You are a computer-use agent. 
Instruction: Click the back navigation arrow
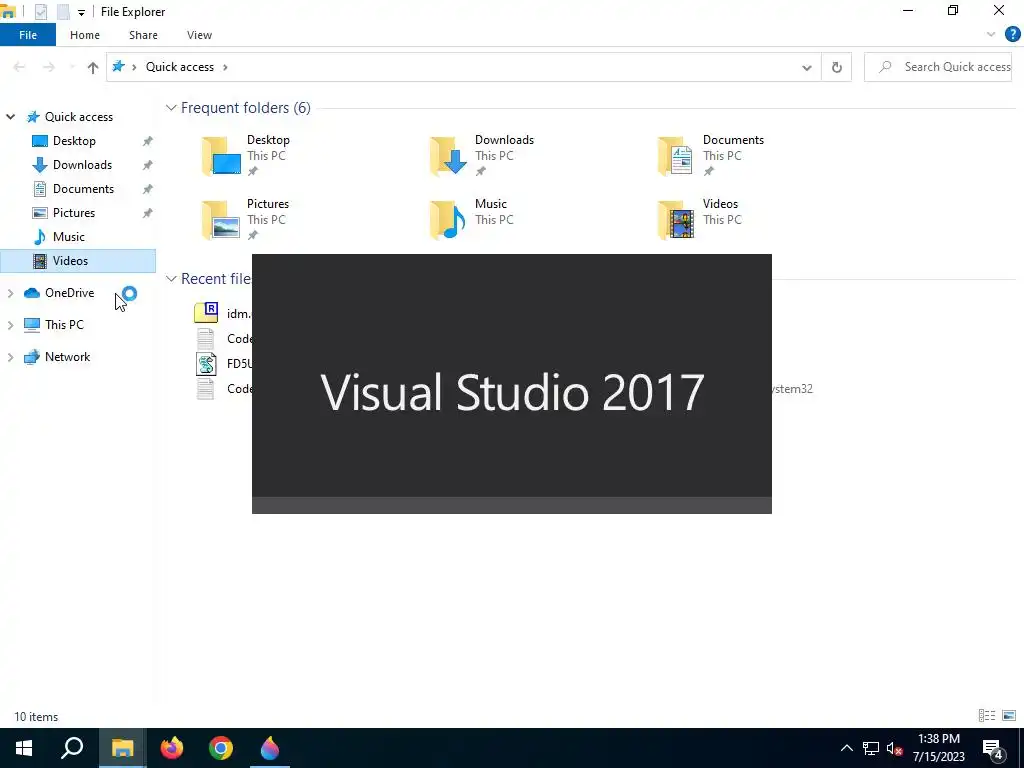19,67
